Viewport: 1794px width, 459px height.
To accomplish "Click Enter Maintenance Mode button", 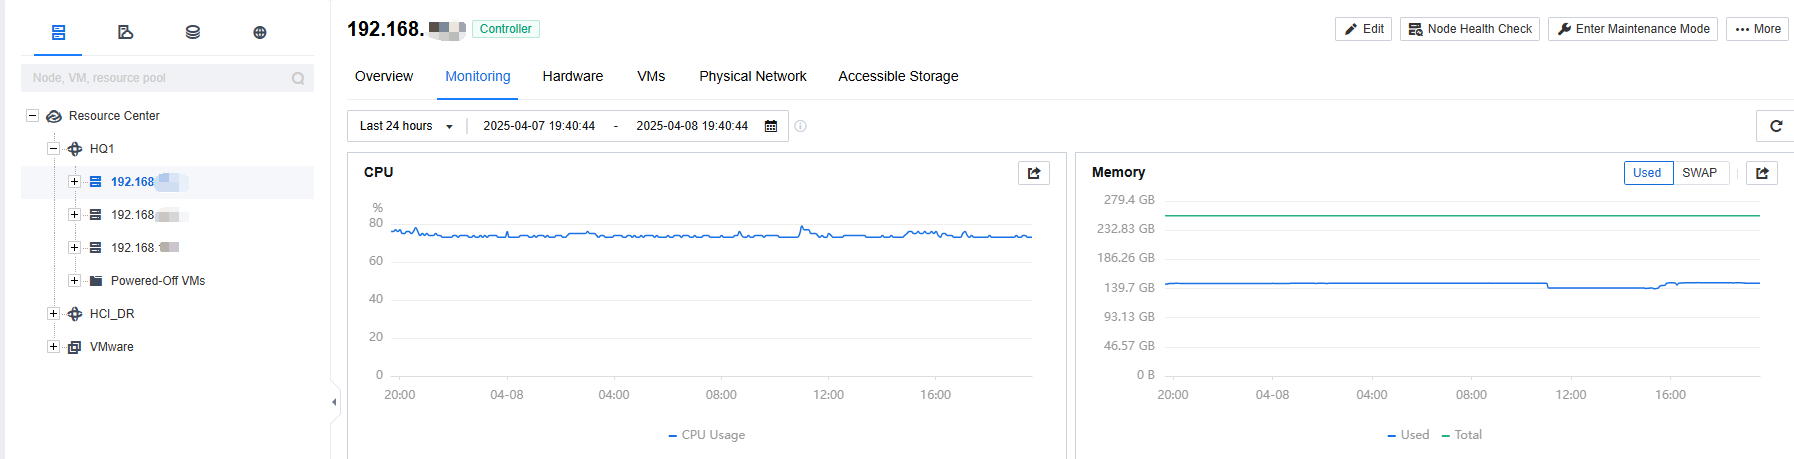I will point(1633,29).
